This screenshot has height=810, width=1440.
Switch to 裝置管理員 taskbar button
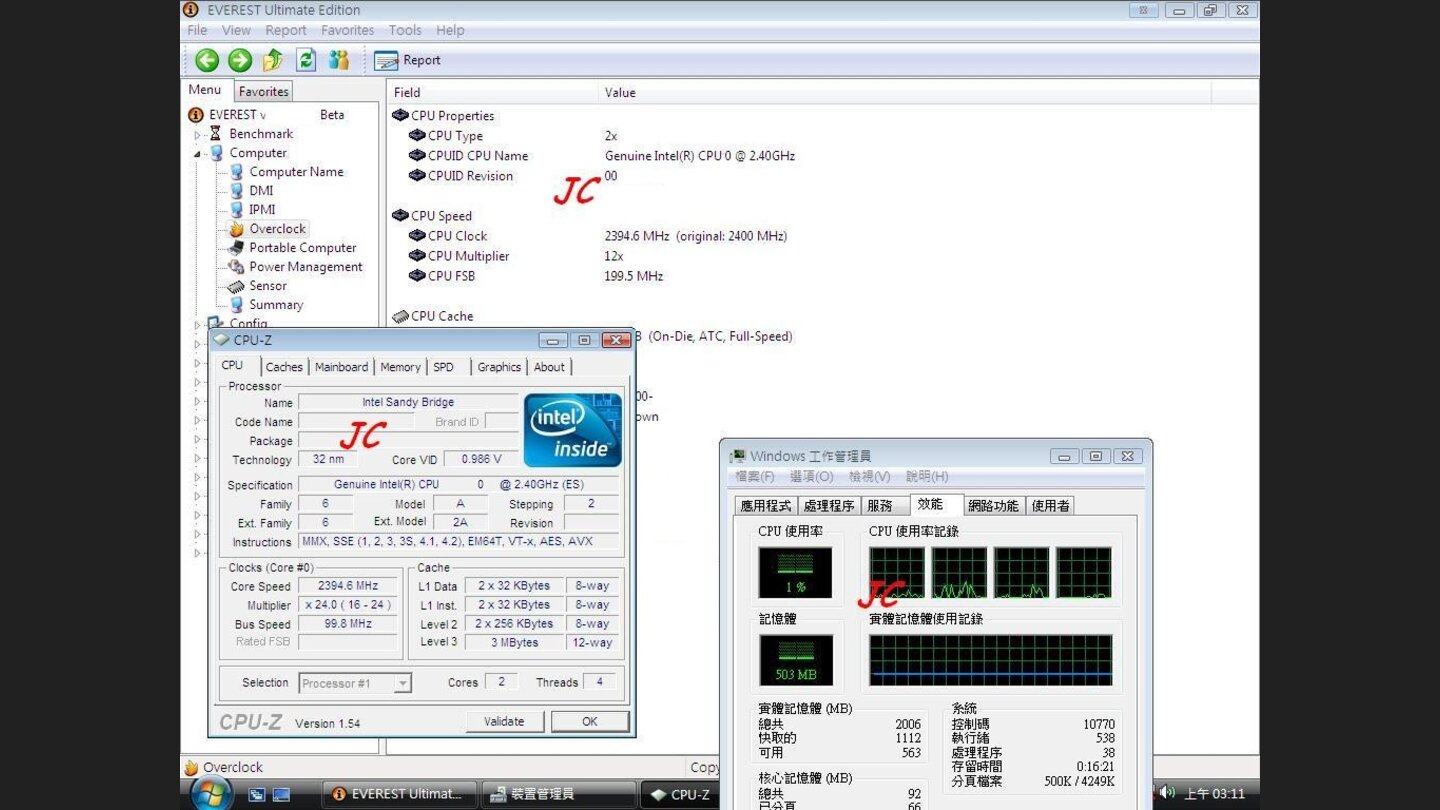558,794
